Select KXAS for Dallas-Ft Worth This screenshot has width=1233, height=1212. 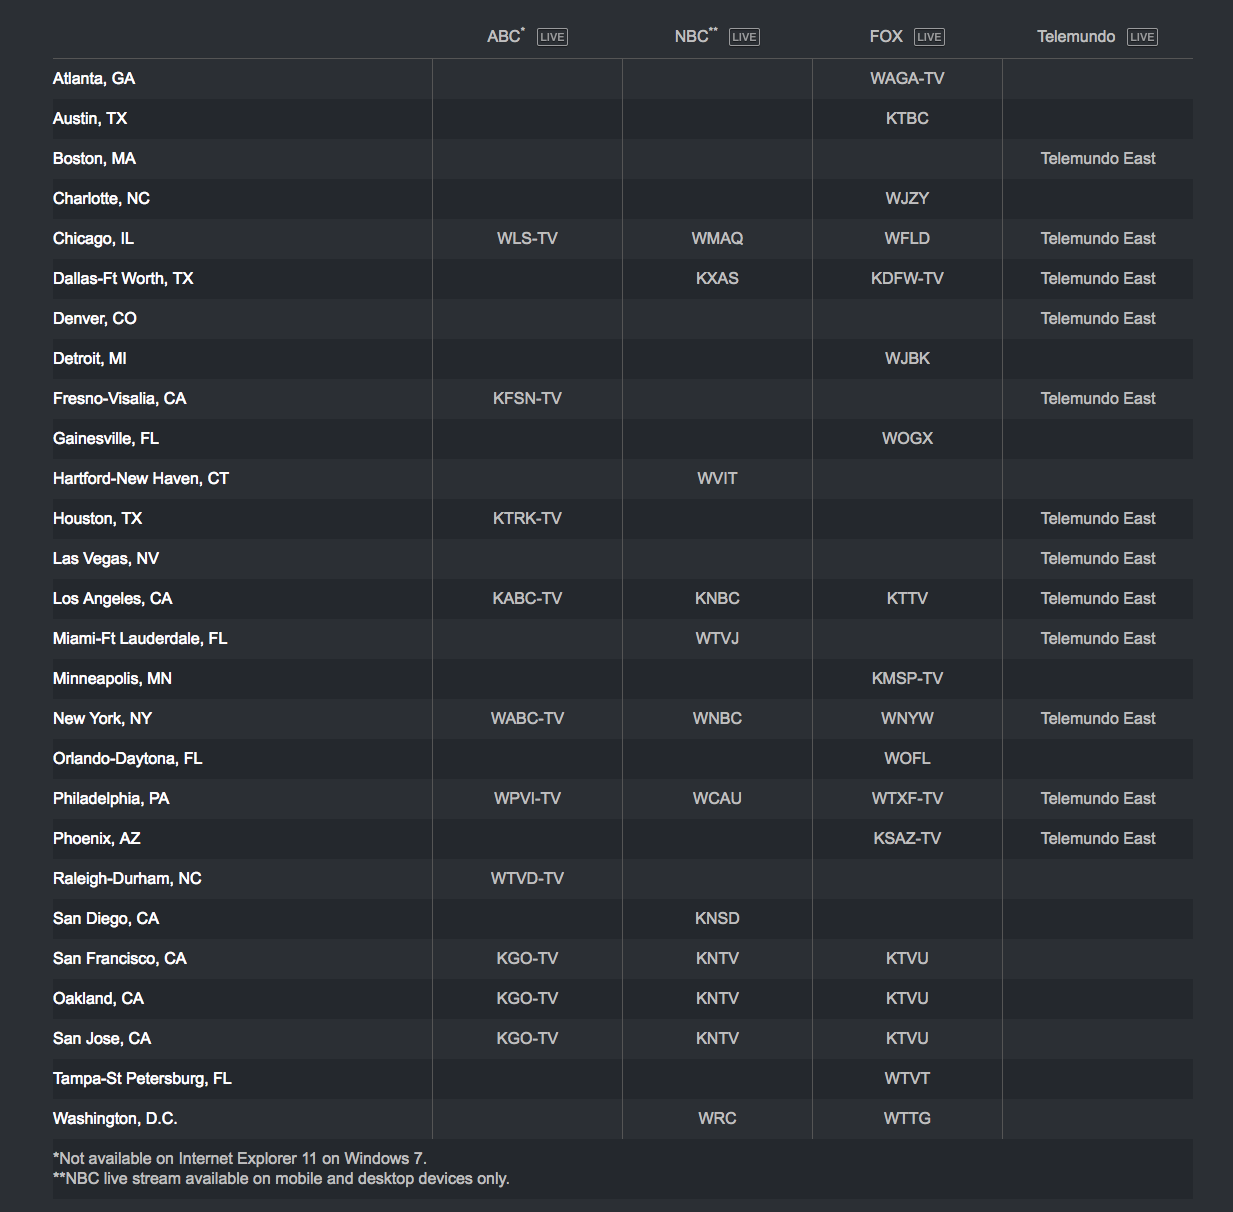[x=717, y=279]
